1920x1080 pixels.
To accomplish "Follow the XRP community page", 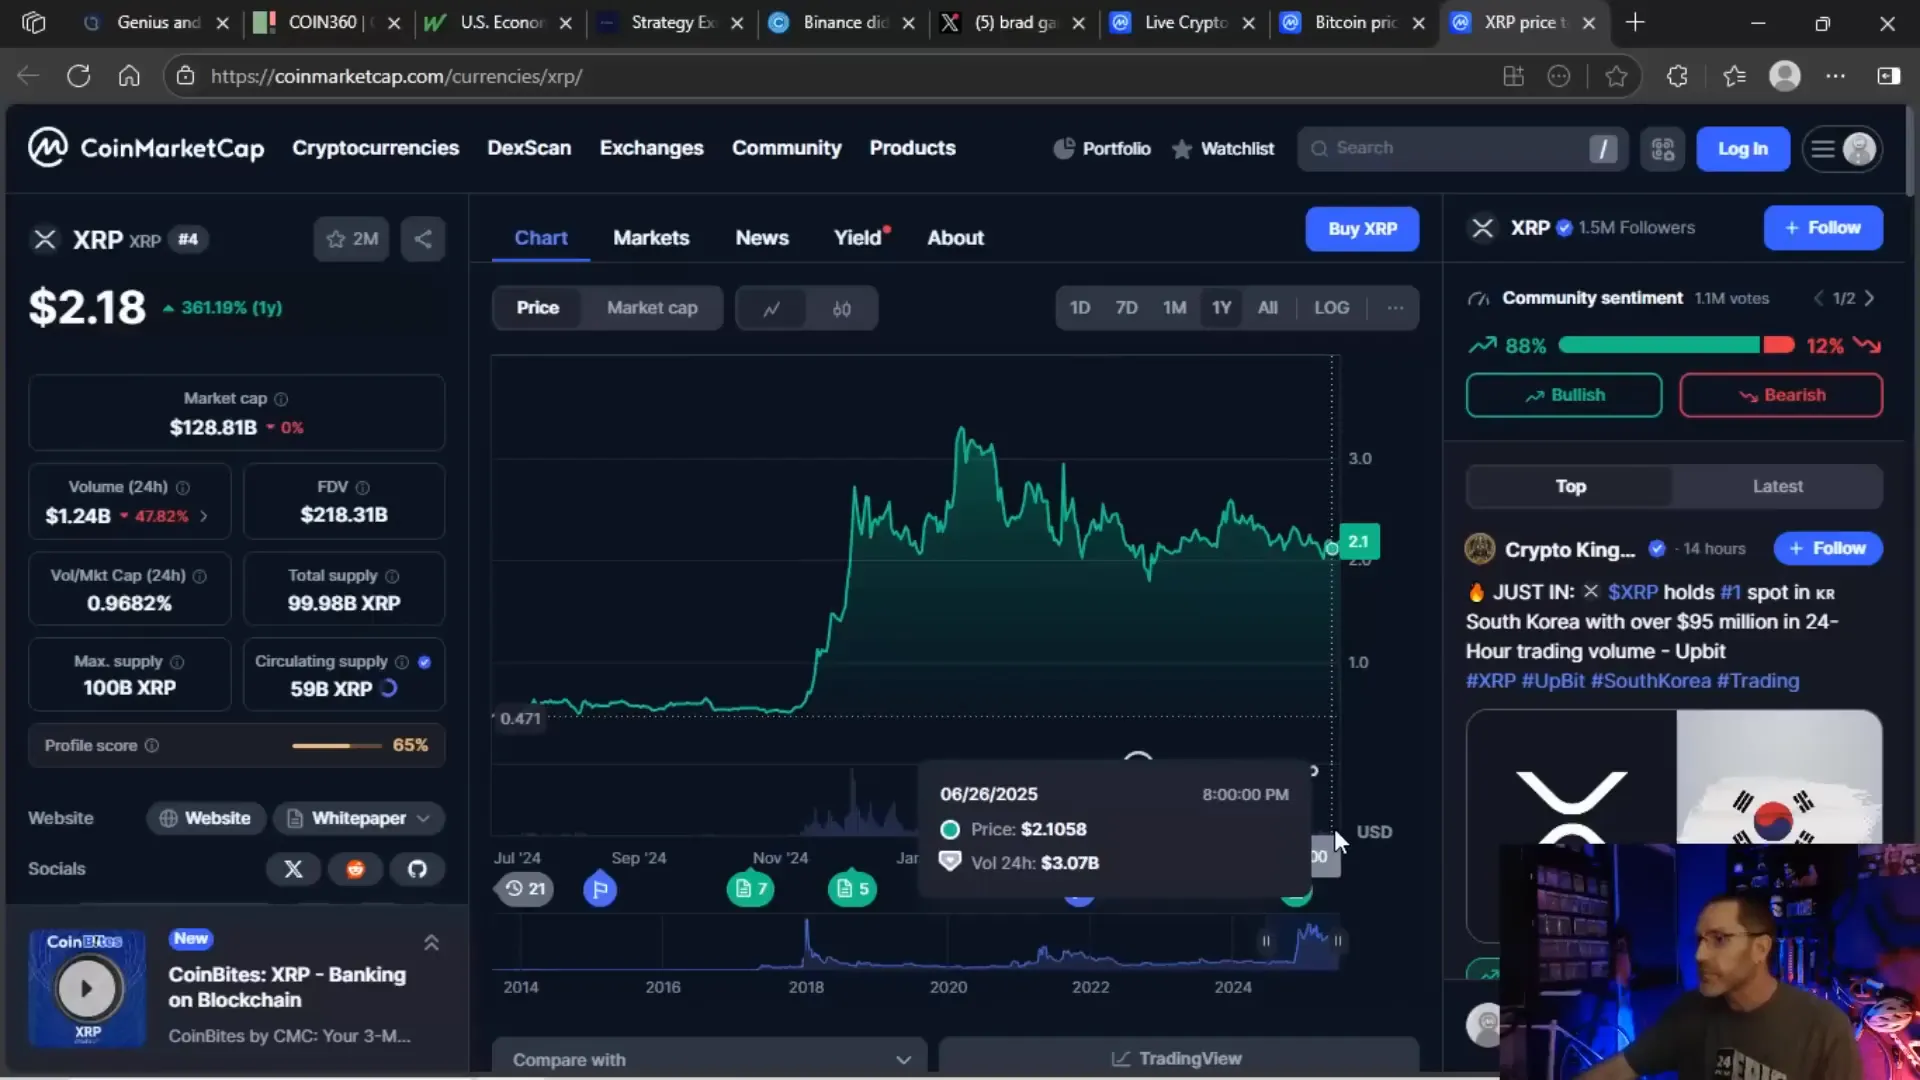I will tap(1823, 228).
